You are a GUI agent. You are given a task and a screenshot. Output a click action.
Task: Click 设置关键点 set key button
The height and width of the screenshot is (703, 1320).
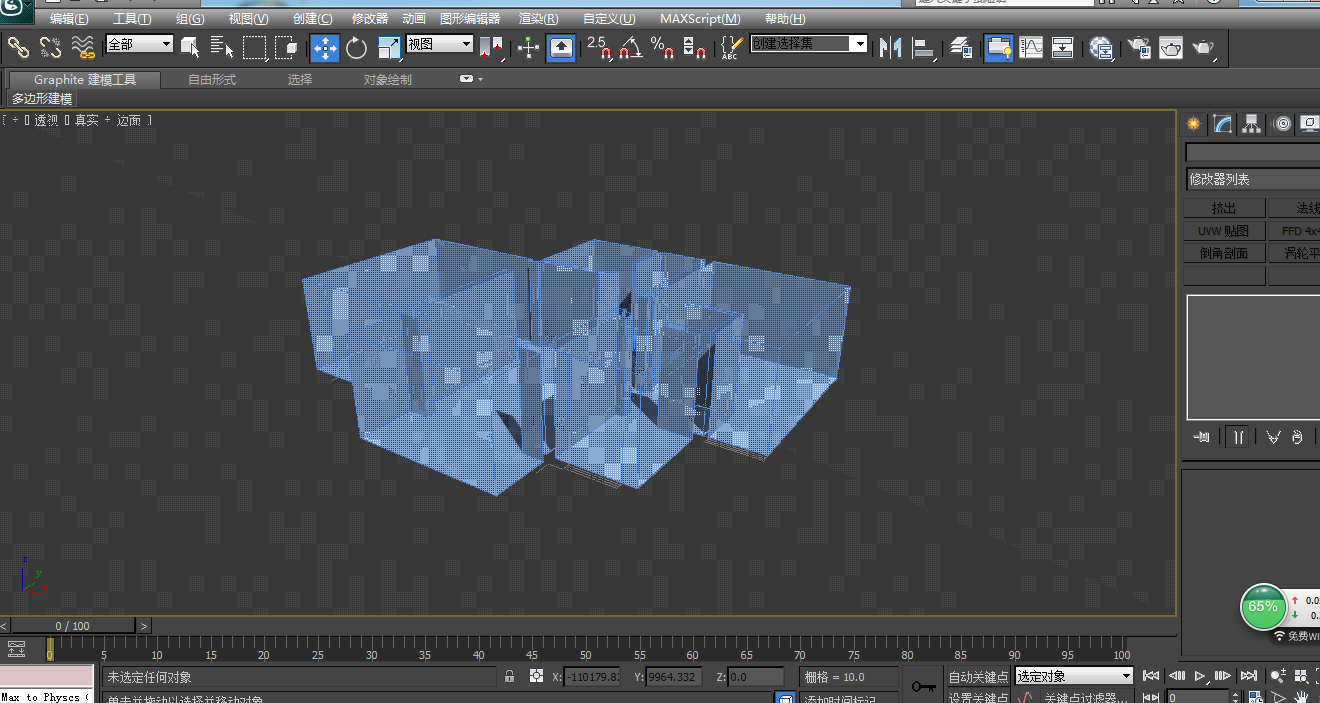tap(978, 698)
